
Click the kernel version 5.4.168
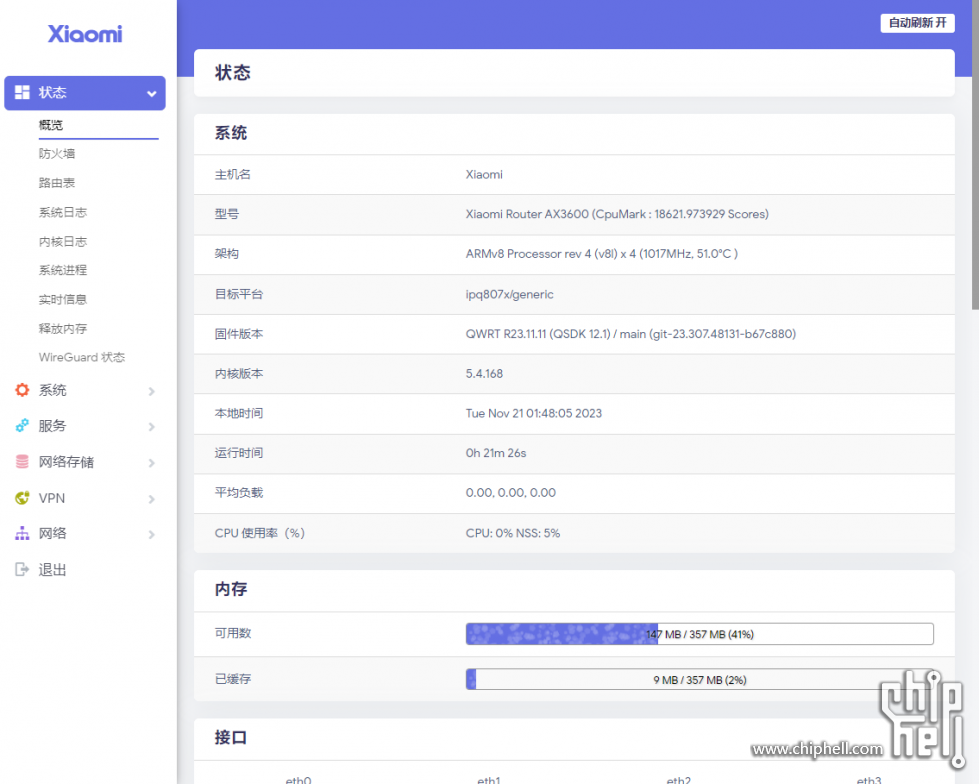(484, 374)
